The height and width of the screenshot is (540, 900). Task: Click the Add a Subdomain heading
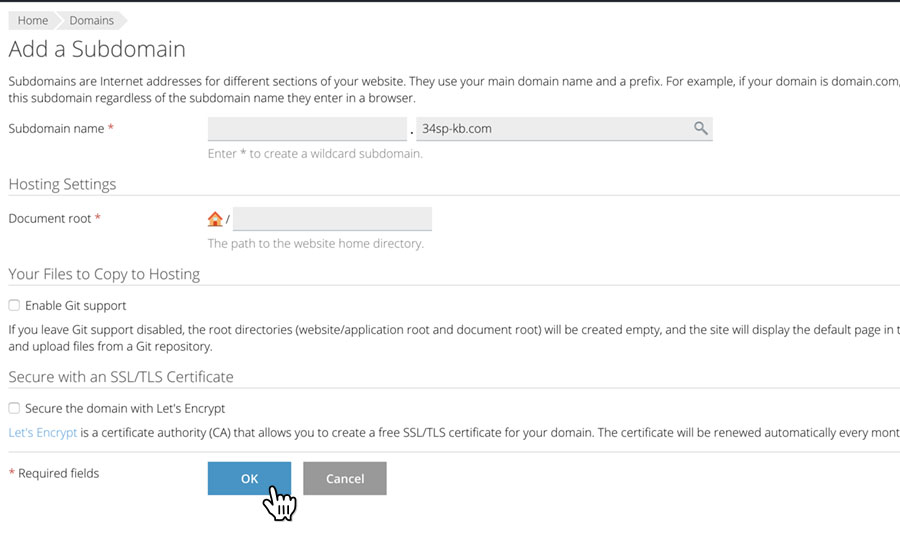tap(97, 49)
